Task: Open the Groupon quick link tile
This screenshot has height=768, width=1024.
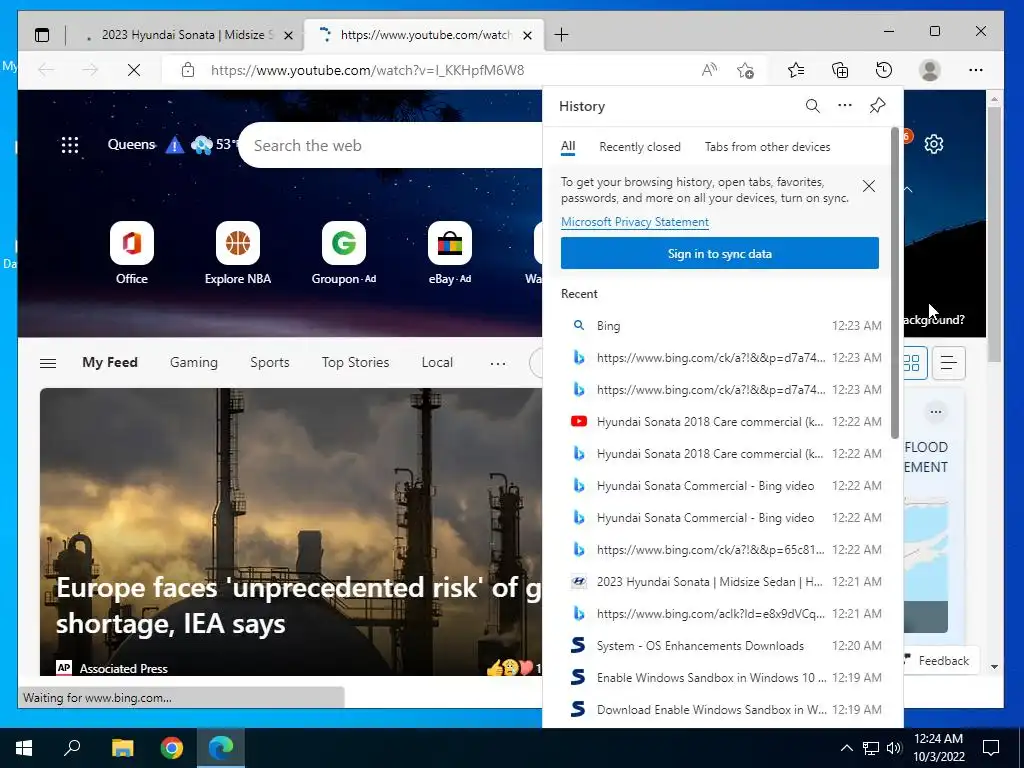Action: pos(344,253)
